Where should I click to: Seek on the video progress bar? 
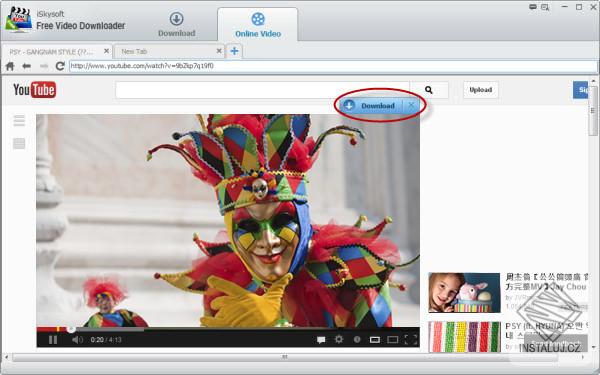pos(228,329)
